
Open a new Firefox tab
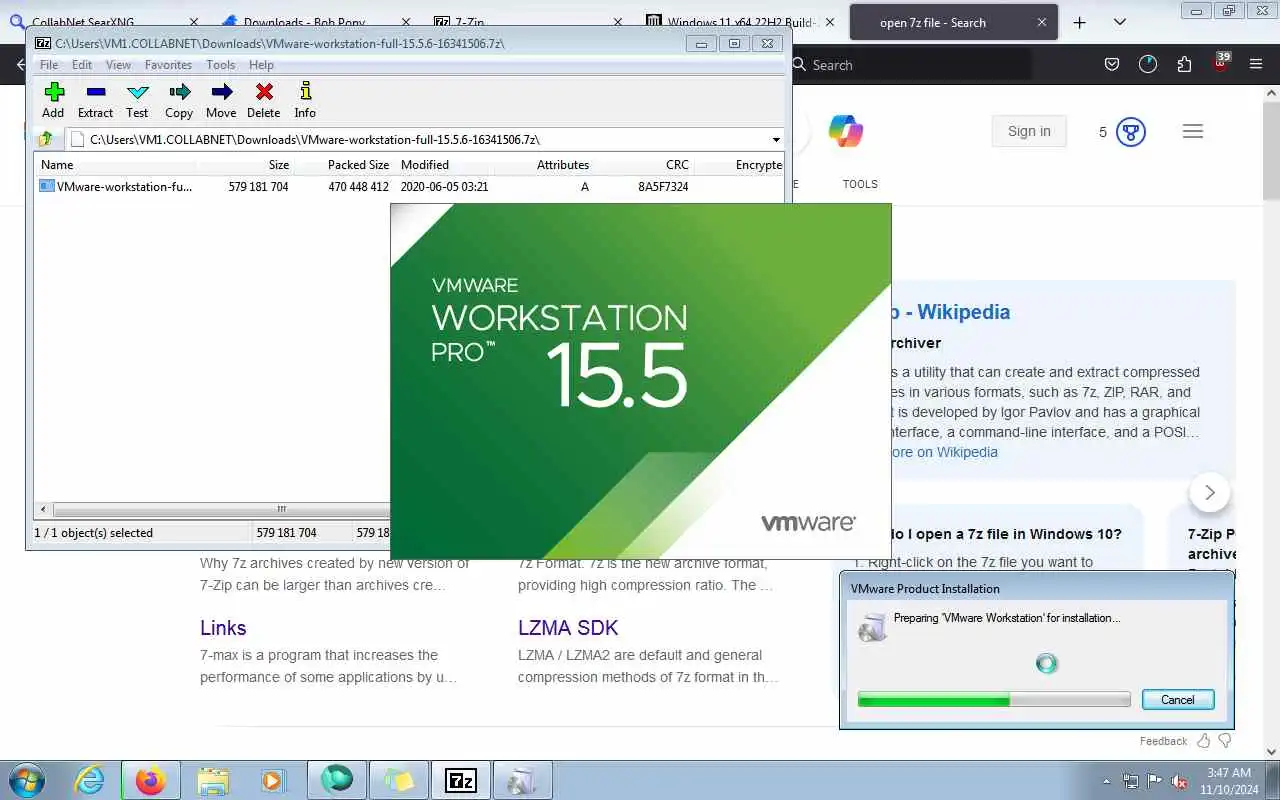tap(1079, 22)
